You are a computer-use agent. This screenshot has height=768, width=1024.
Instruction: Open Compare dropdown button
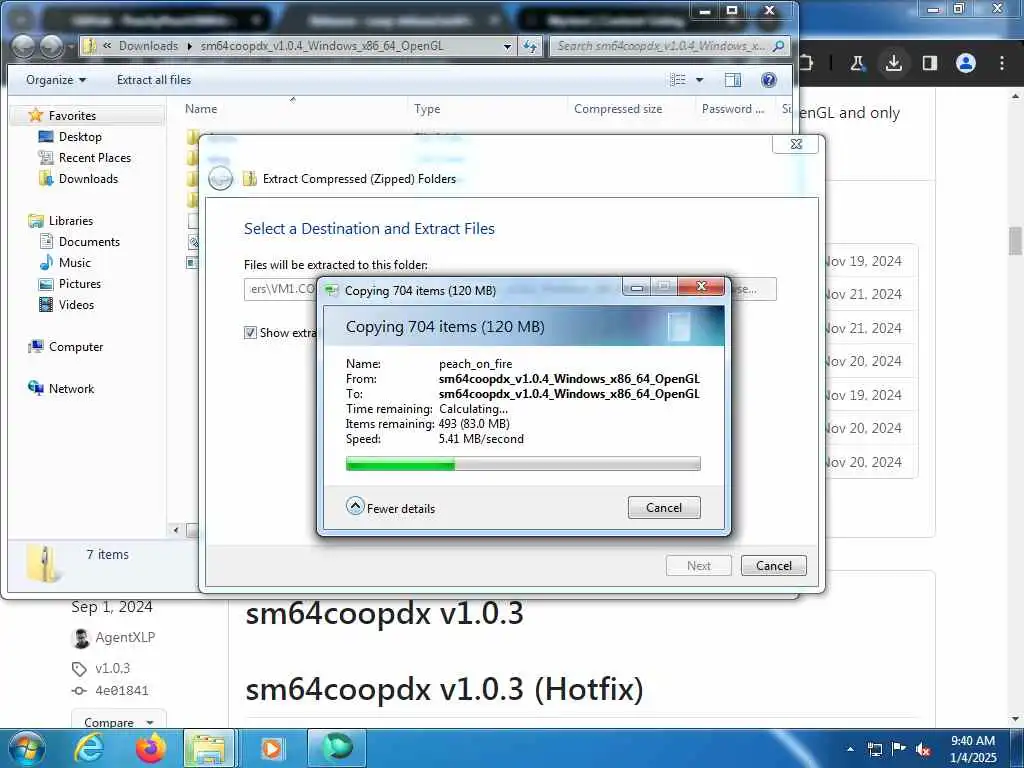click(118, 722)
